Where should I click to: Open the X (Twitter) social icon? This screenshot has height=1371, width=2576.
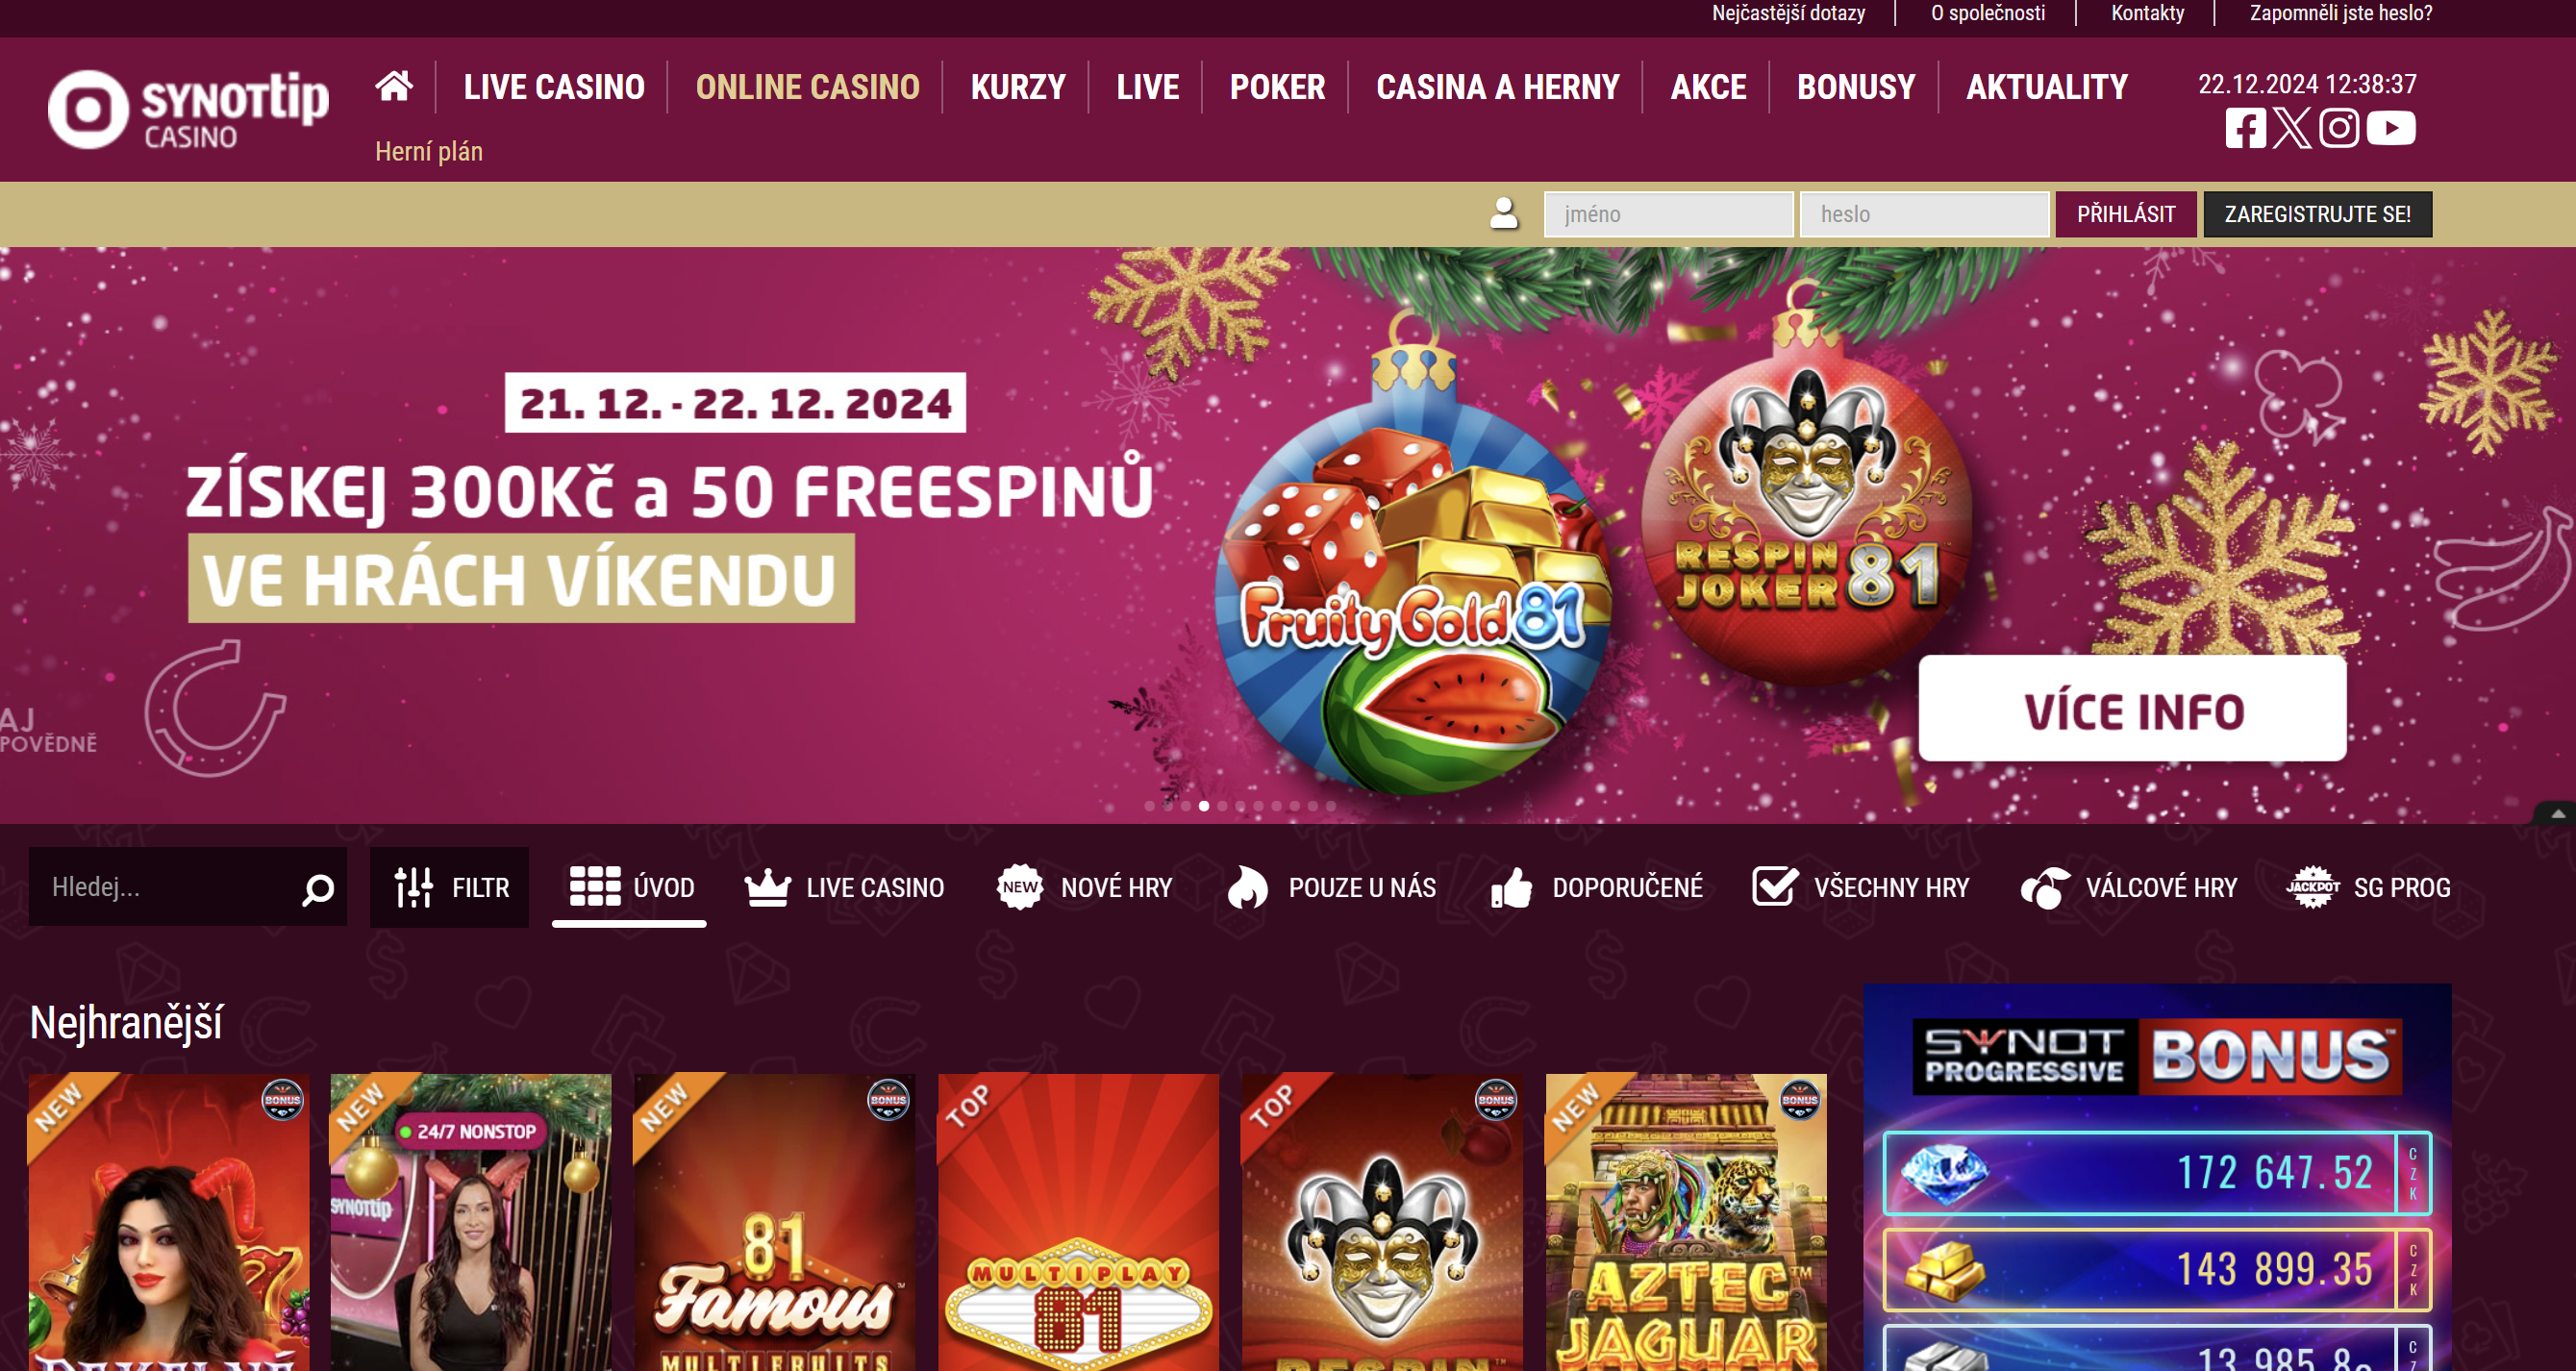pos(2292,128)
